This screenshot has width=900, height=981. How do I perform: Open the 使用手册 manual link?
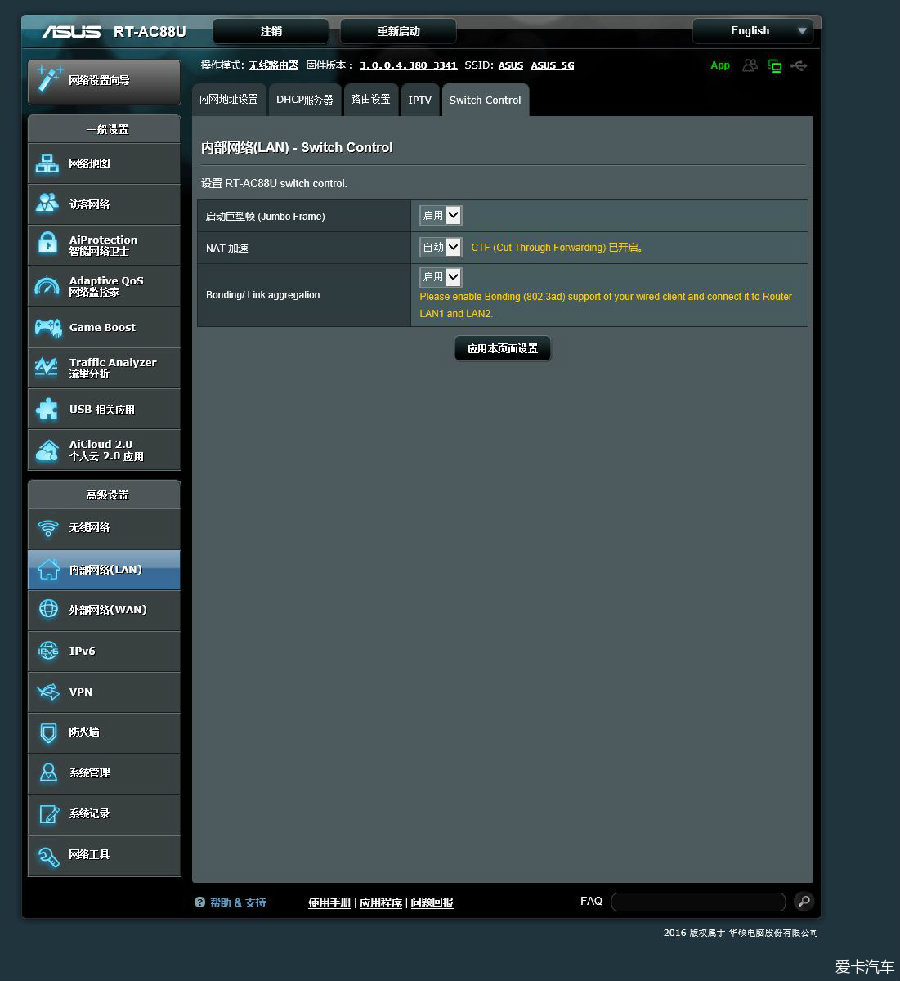(x=330, y=902)
